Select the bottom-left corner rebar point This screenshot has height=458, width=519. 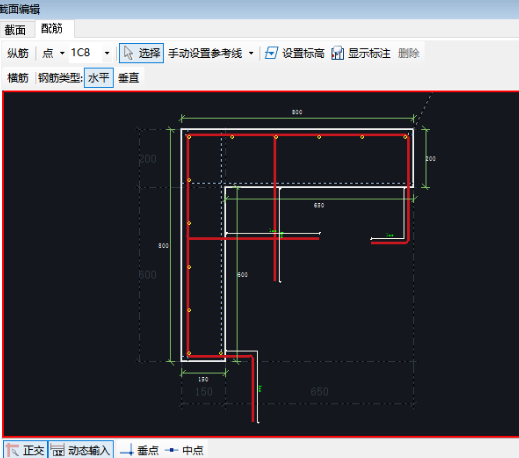click(189, 353)
